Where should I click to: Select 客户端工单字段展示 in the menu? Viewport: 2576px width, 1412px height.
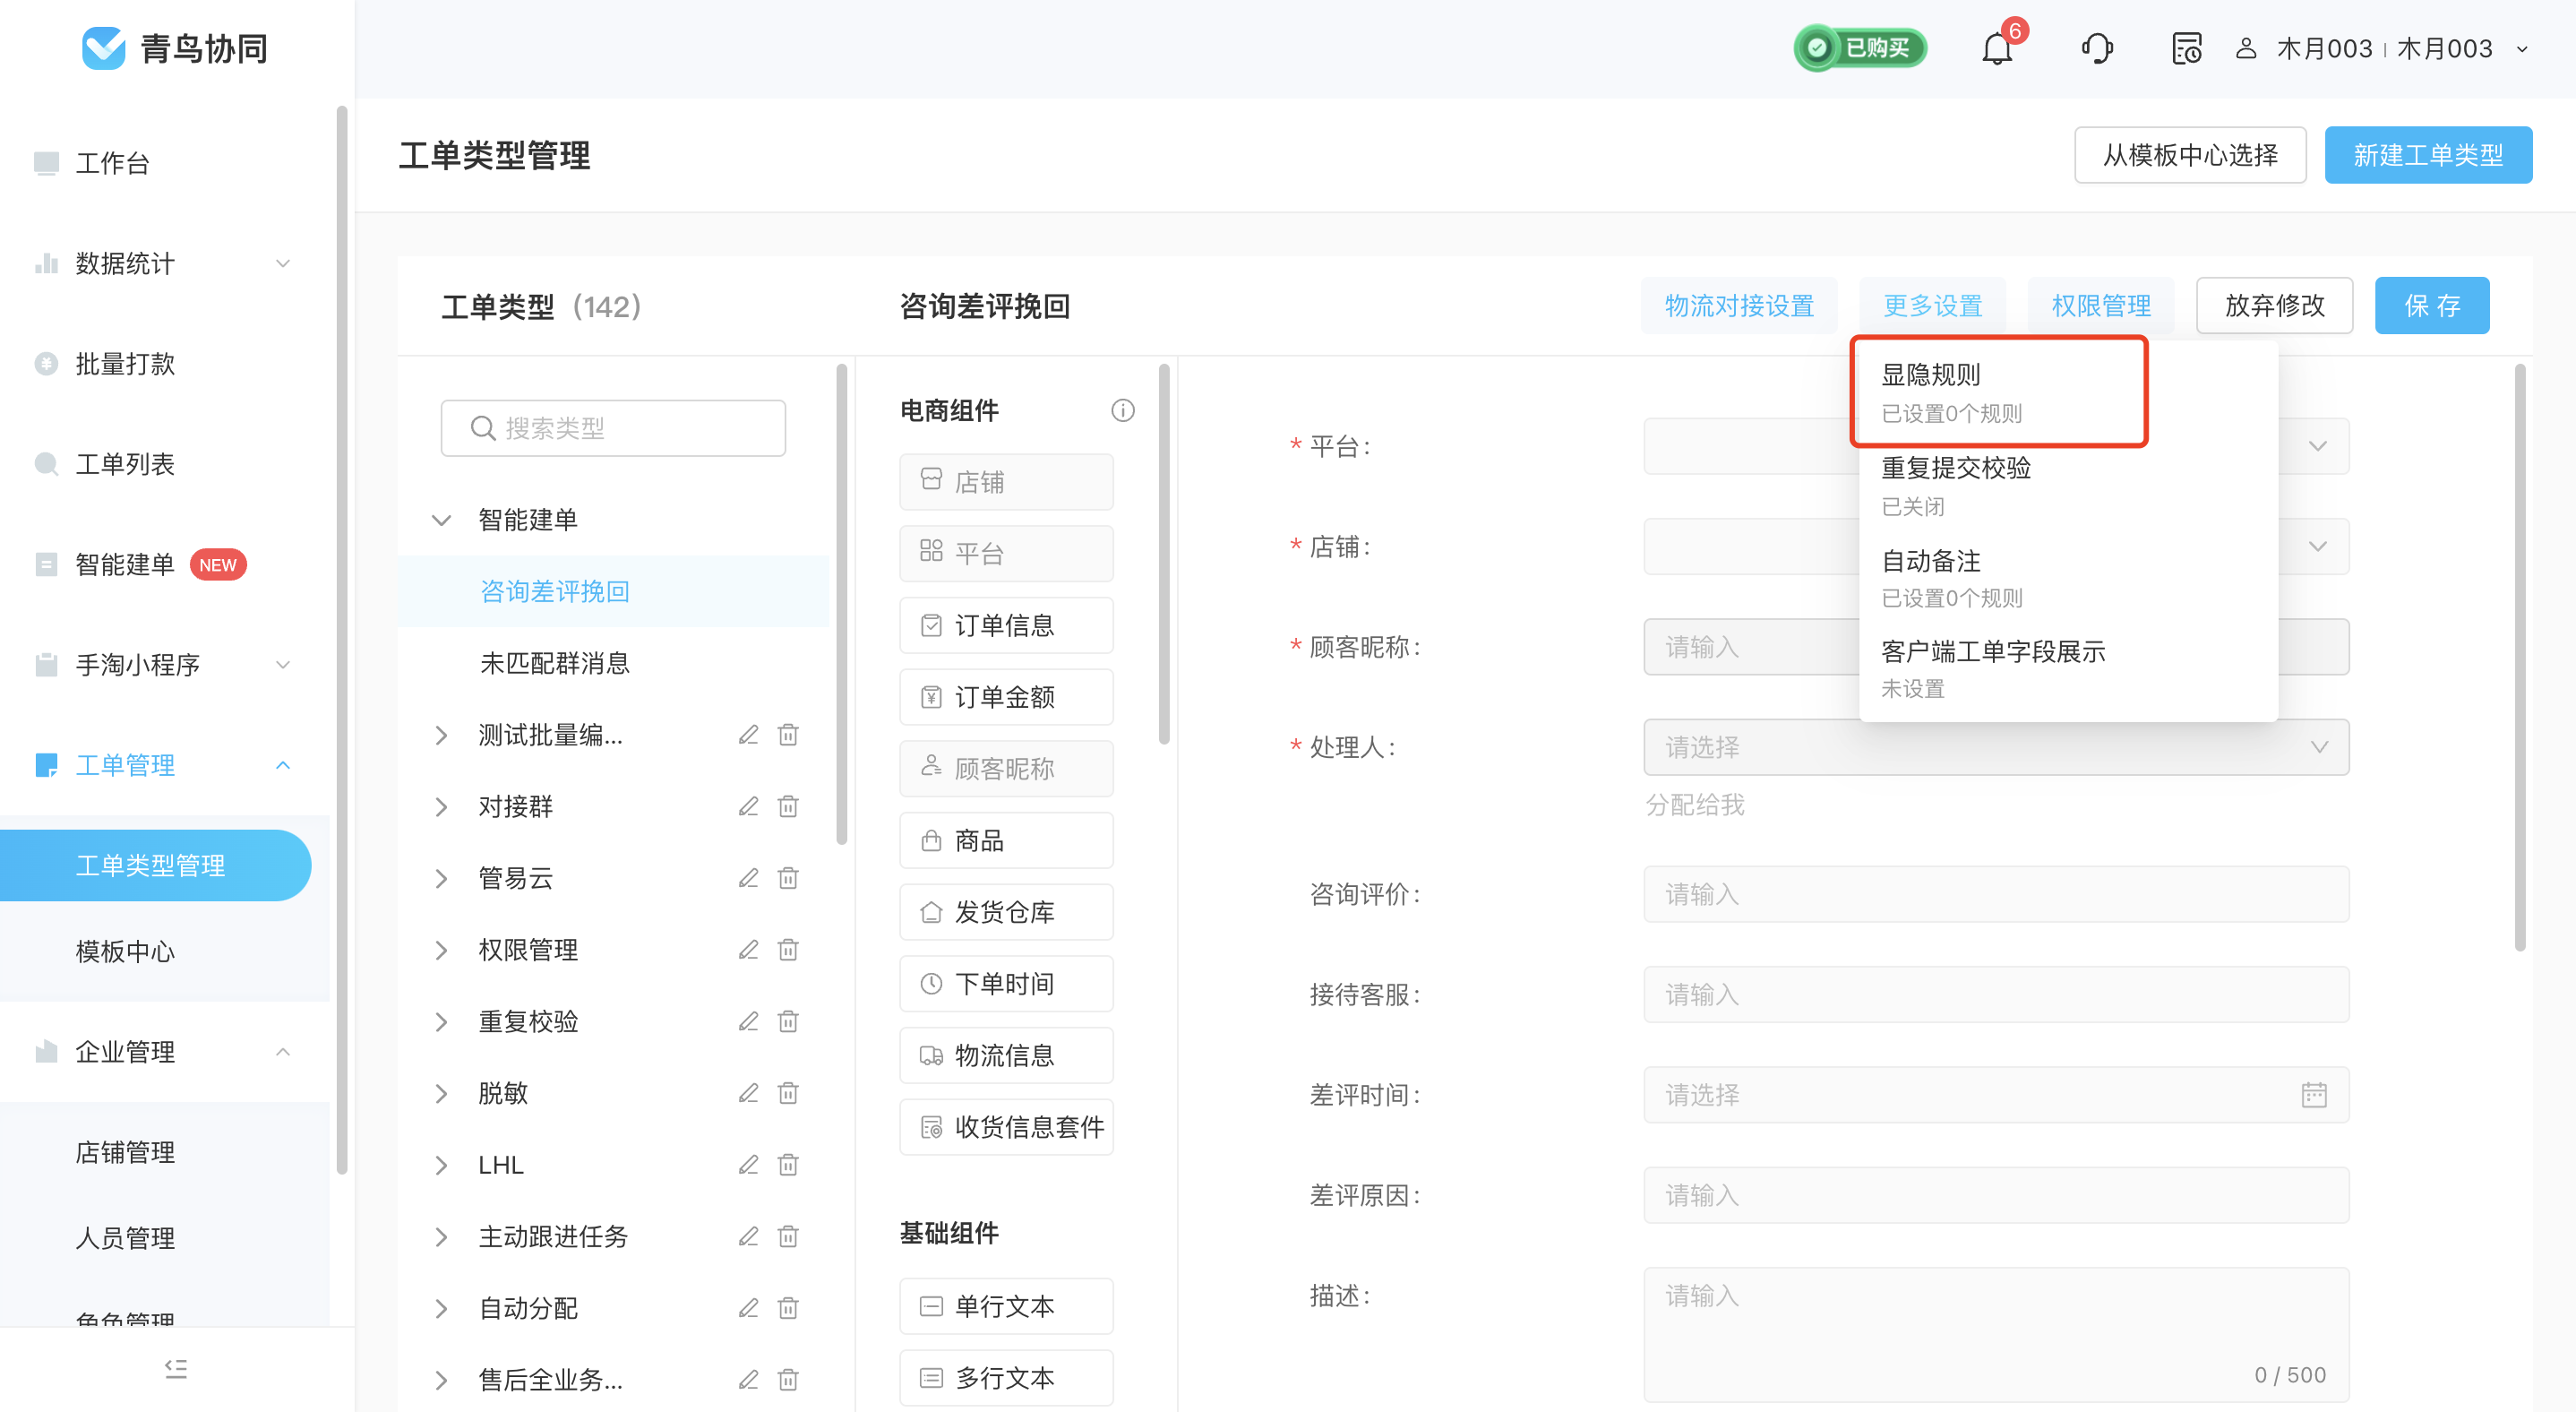2068,669
